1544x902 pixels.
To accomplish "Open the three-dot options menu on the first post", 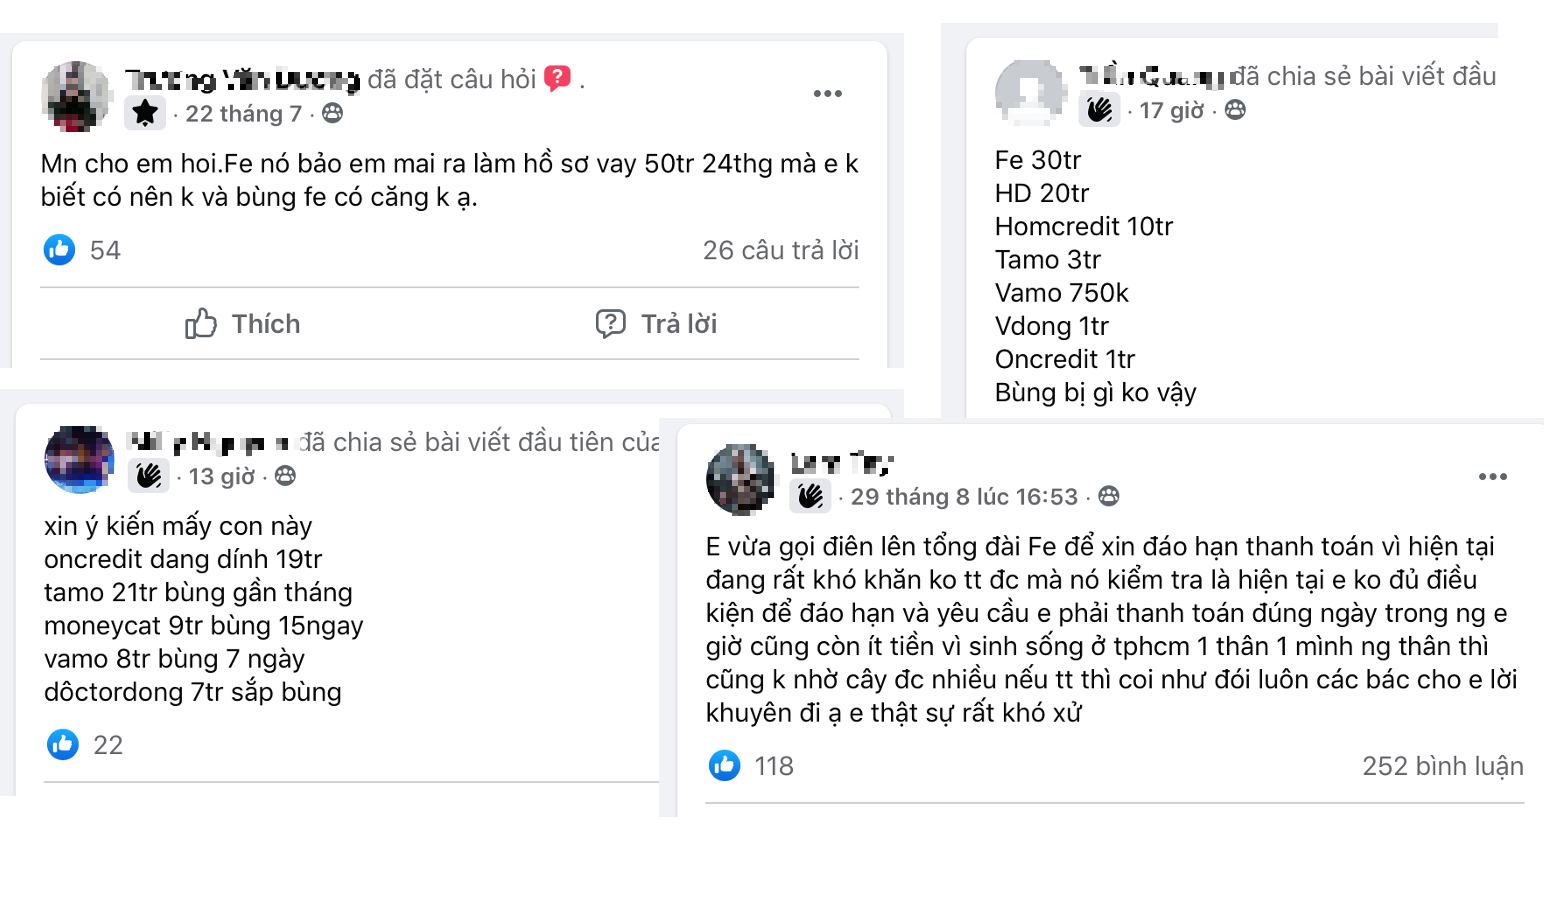I will coord(827,93).
